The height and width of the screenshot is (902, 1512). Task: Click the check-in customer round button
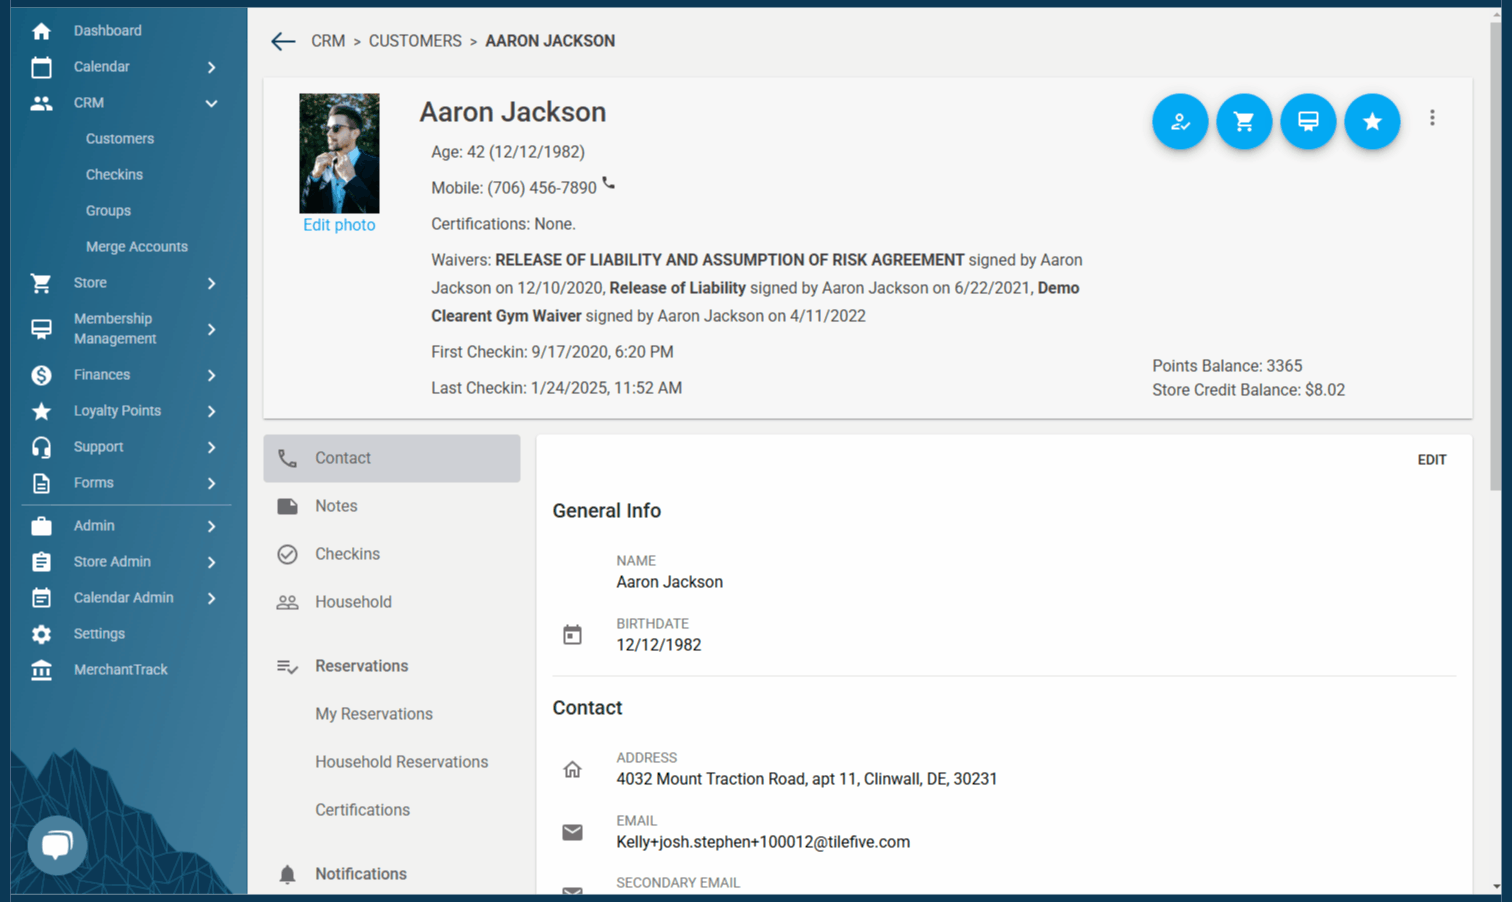coord(1180,121)
